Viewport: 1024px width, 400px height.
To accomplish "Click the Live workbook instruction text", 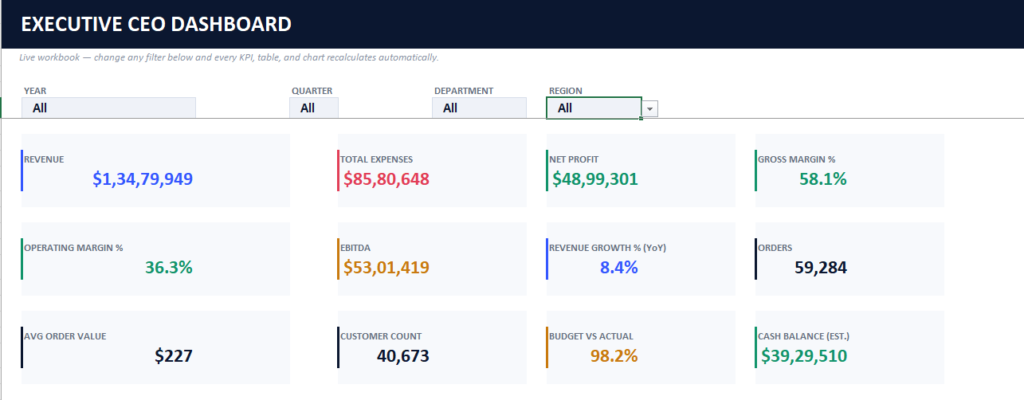I will click(x=229, y=58).
